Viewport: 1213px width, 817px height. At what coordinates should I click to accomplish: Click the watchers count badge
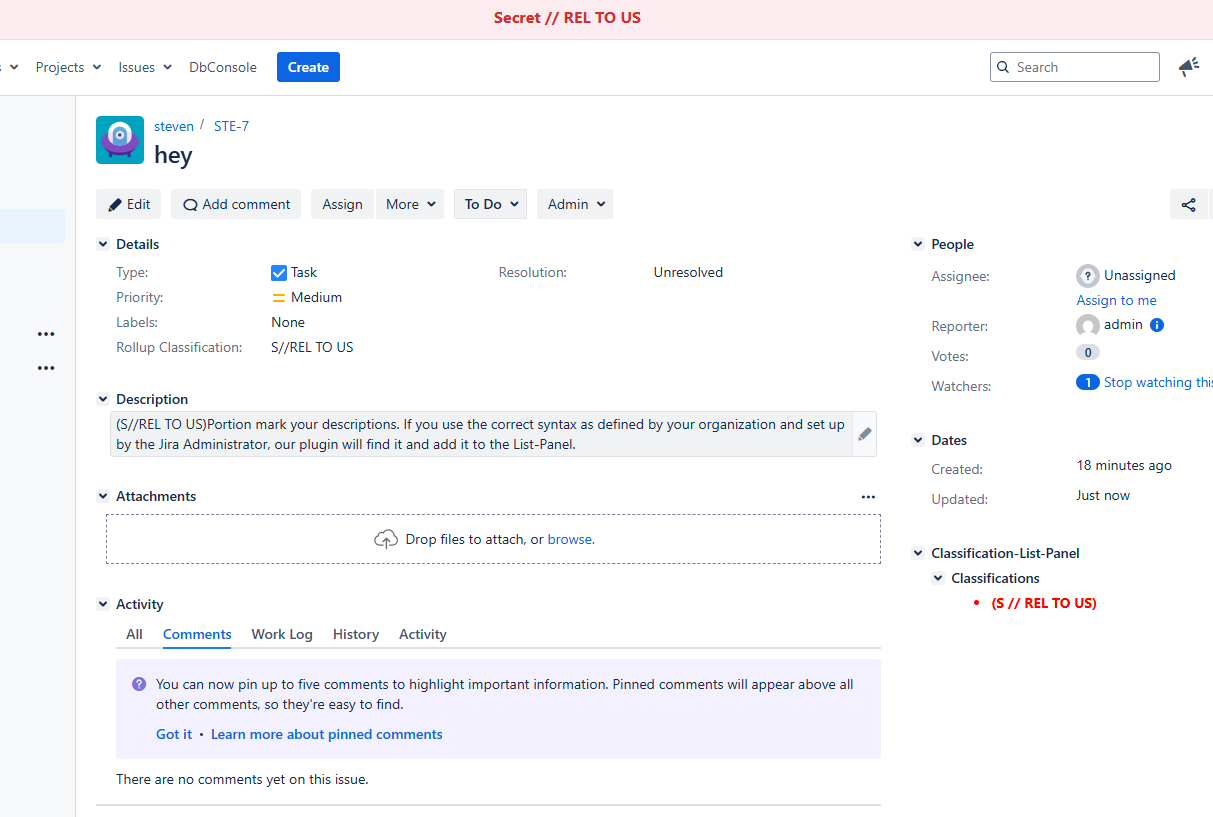[x=1087, y=382]
